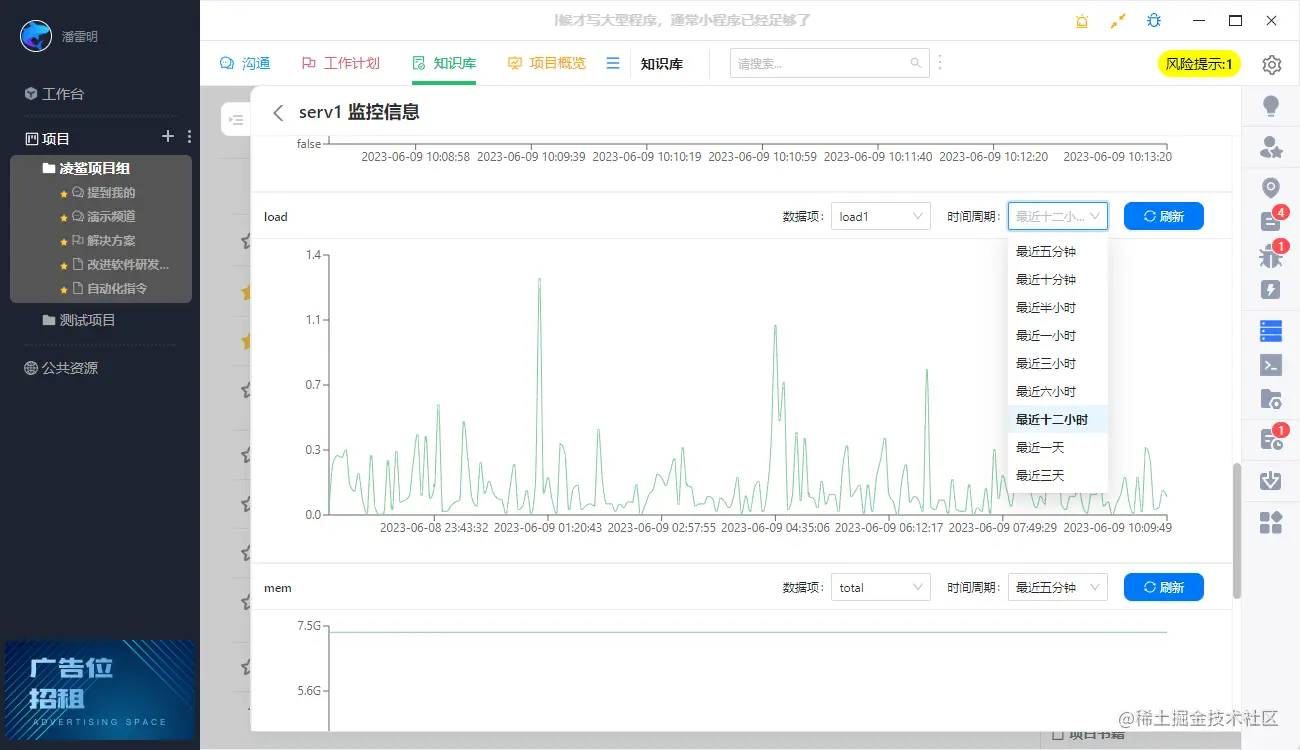Toggle the outline indent icon left of panel
Image resolution: width=1300 pixels, height=750 pixels.
tap(236, 120)
